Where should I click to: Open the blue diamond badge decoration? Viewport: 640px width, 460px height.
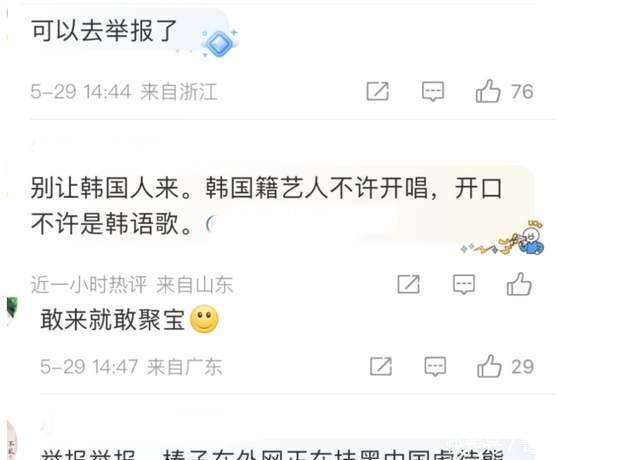[220, 43]
